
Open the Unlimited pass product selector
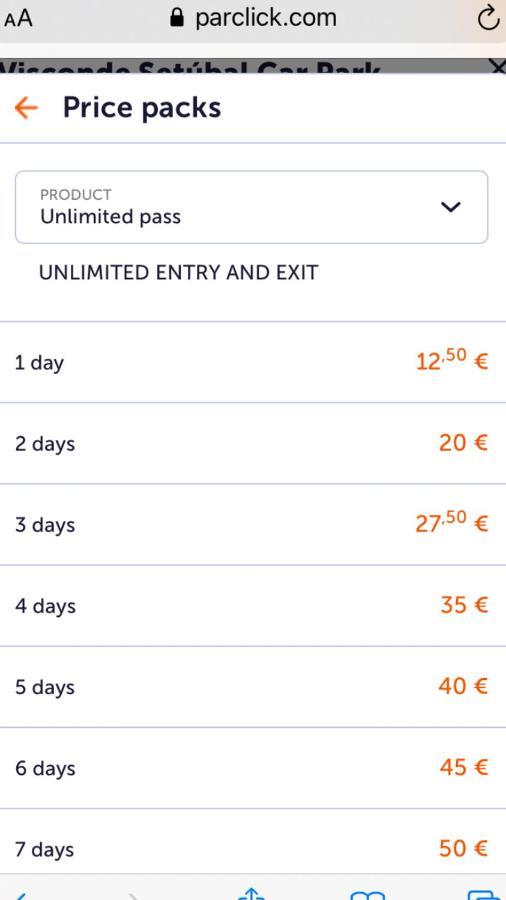pos(251,207)
